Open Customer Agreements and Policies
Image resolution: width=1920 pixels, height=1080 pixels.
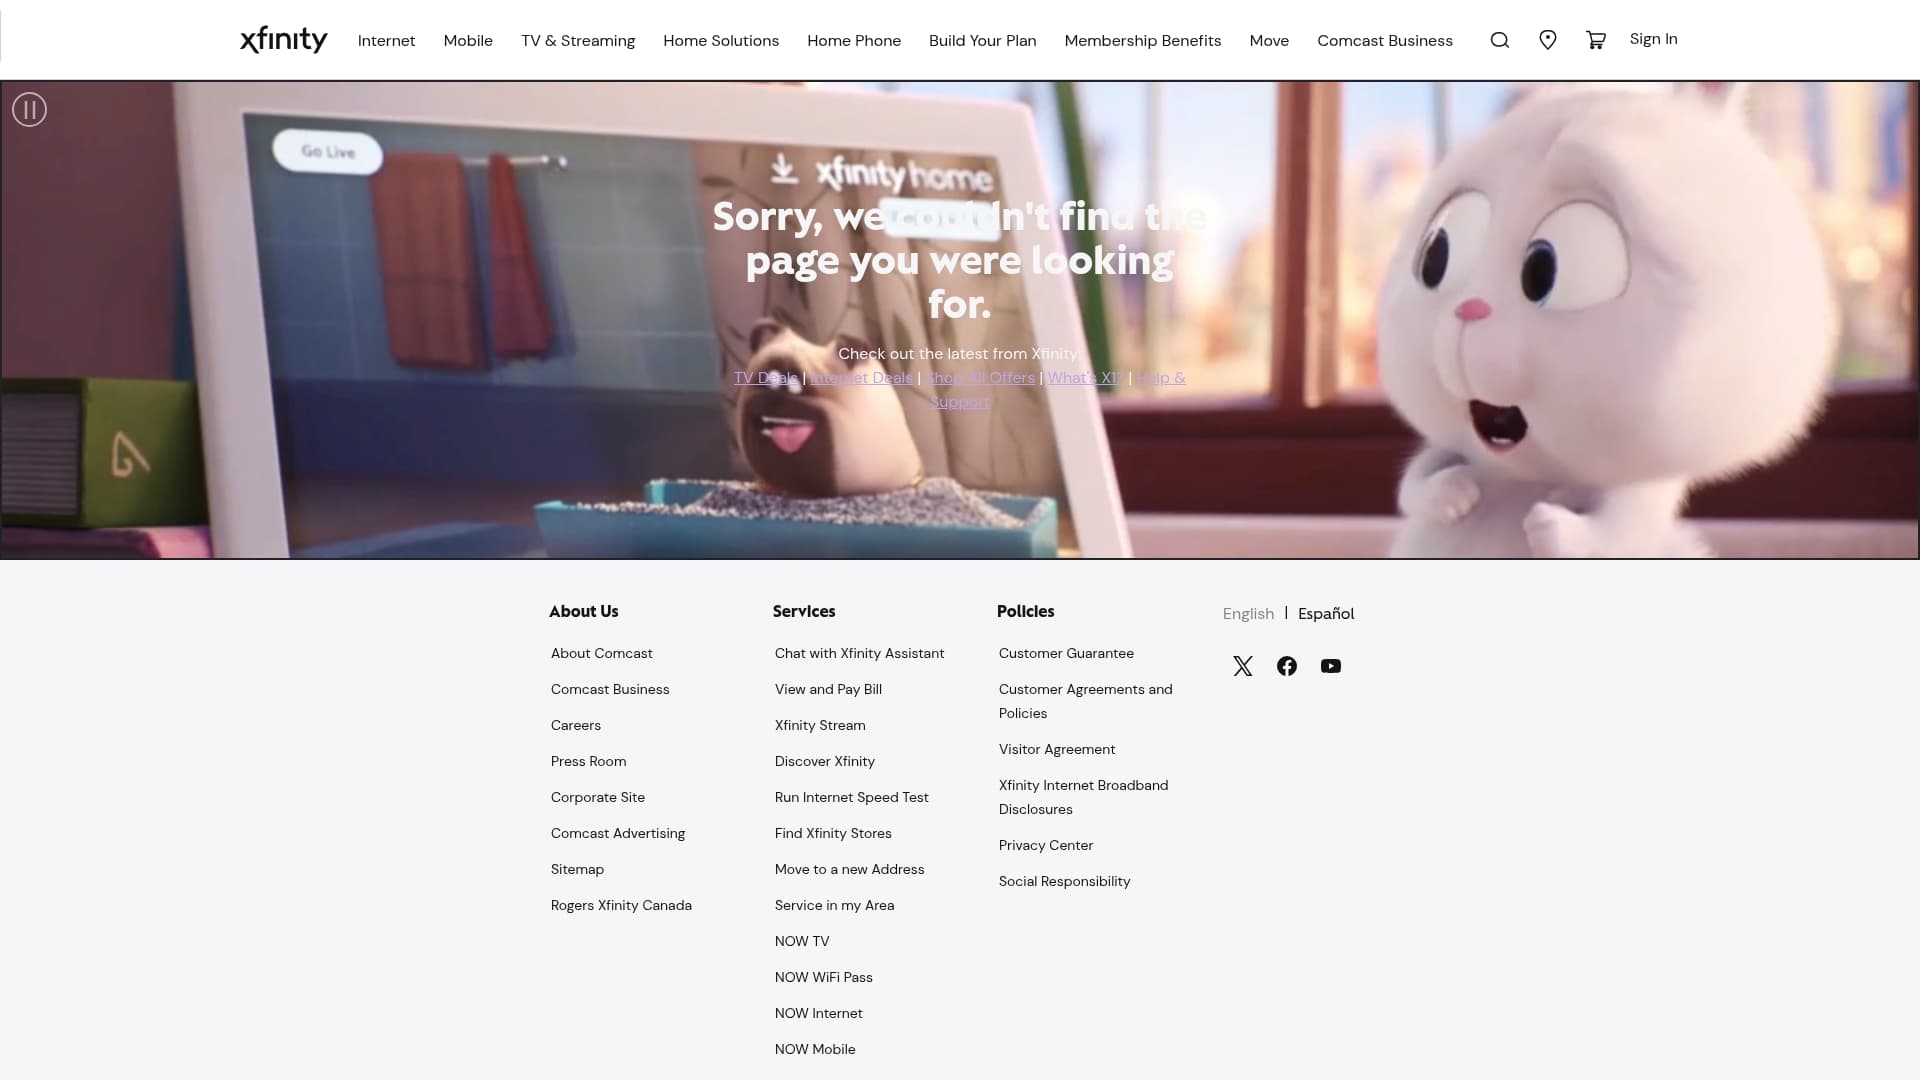1086,702
